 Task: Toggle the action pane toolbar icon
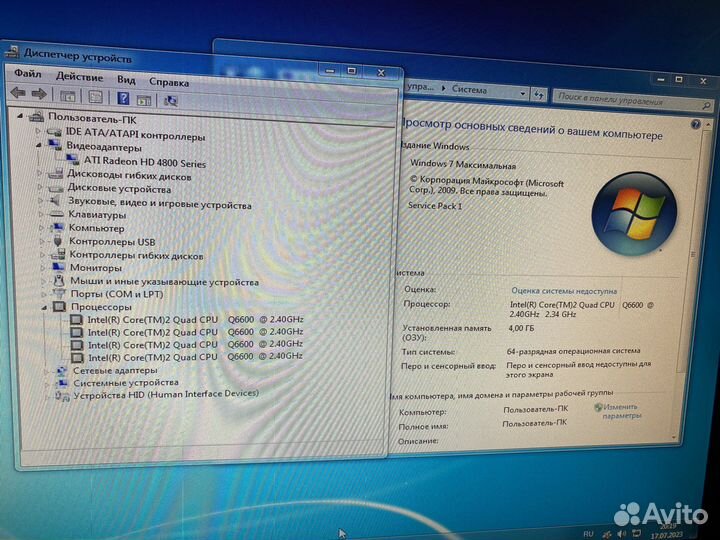tap(144, 100)
